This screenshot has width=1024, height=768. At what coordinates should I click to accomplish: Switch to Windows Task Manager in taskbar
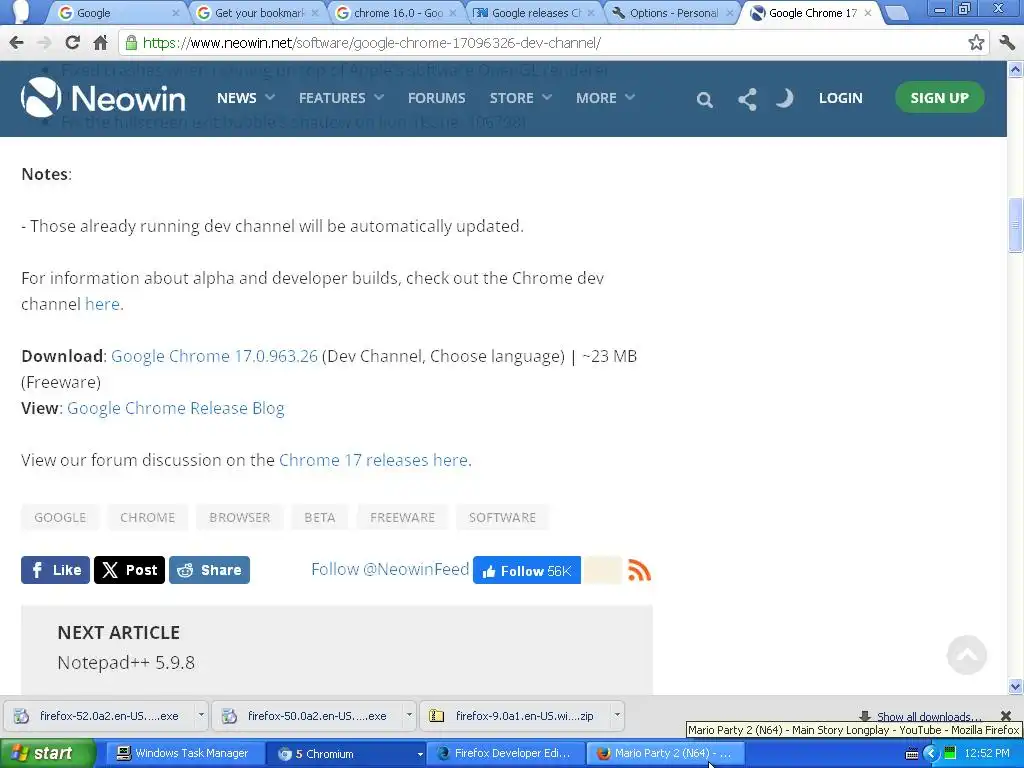tap(183, 754)
